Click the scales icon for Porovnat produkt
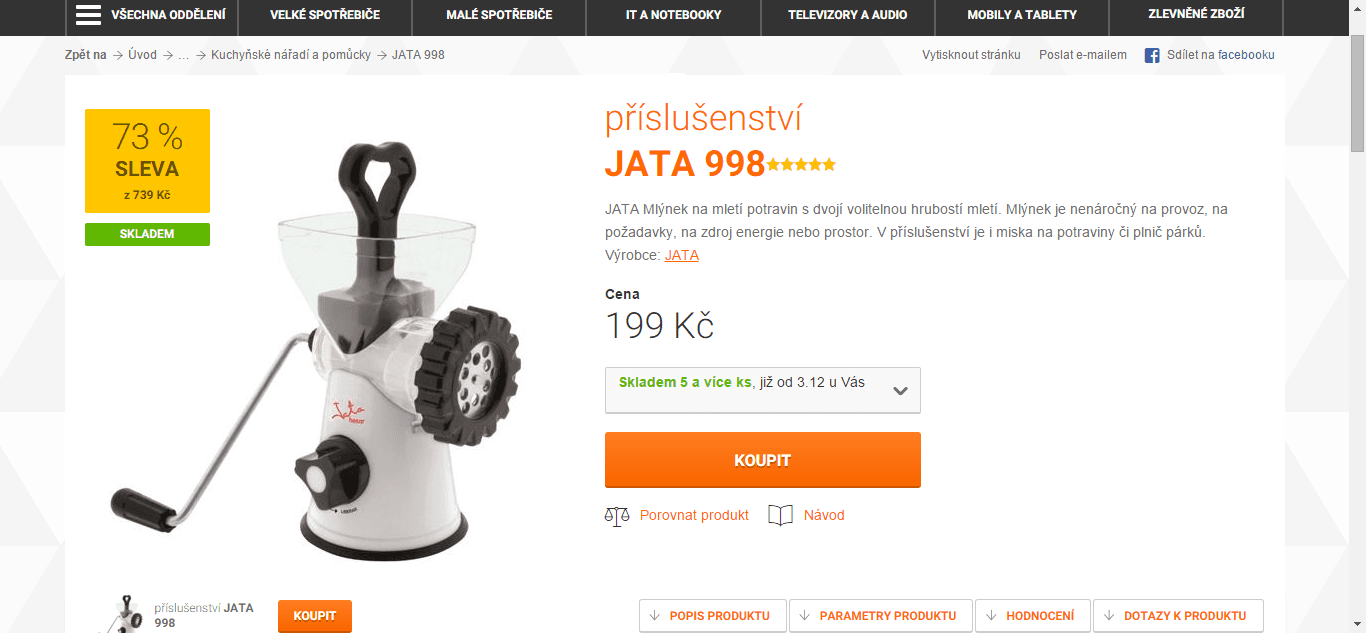This screenshot has height=633, width=1366. coord(617,516)
